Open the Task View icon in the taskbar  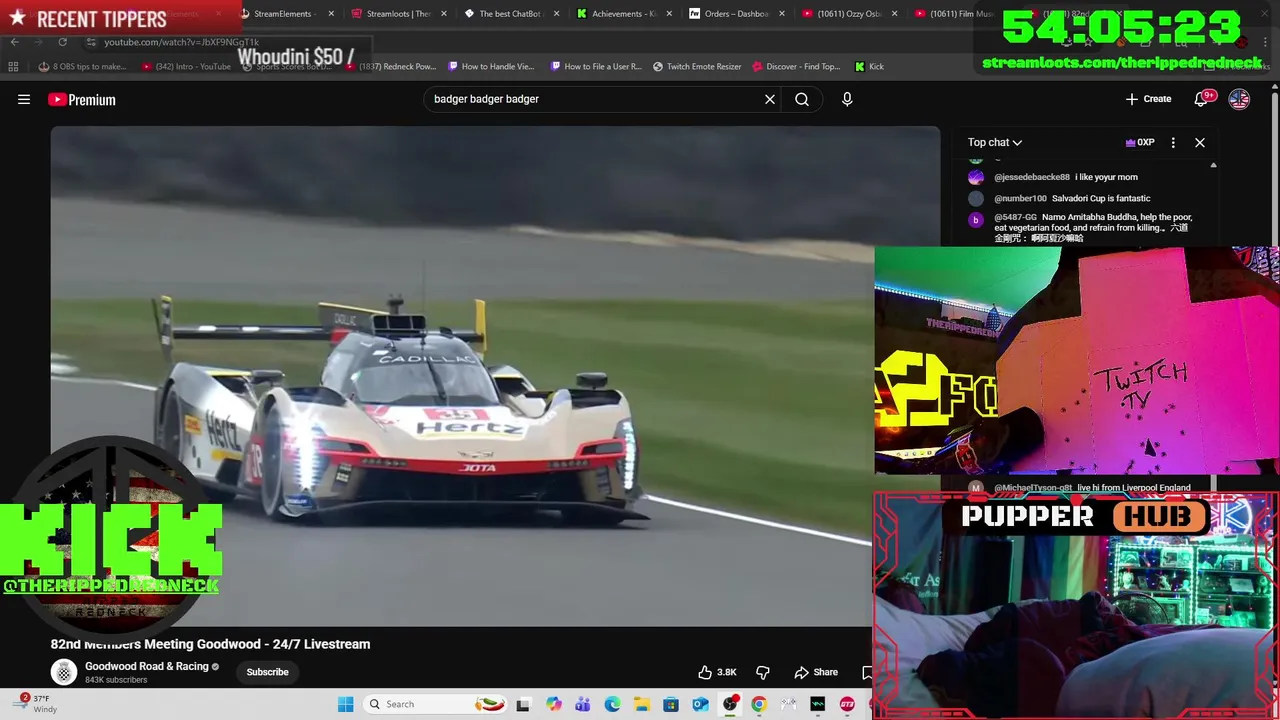point(522,704)
